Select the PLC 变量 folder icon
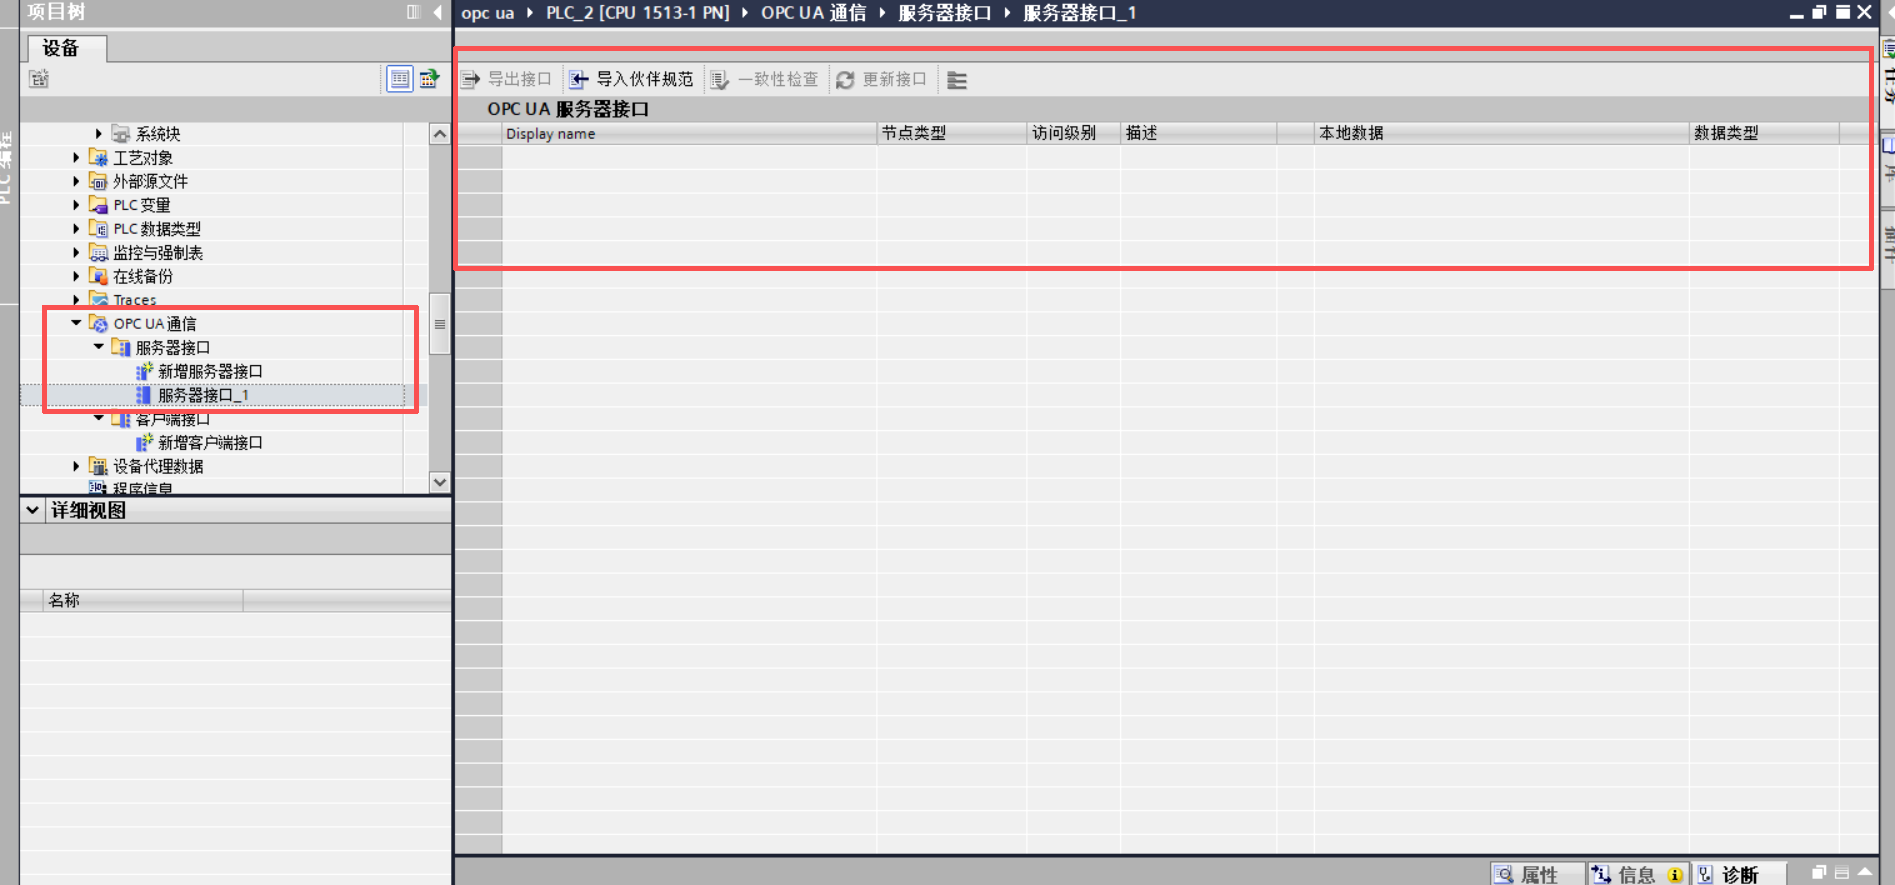Viewport: 1895px width, 885px height. click(98, 205)
